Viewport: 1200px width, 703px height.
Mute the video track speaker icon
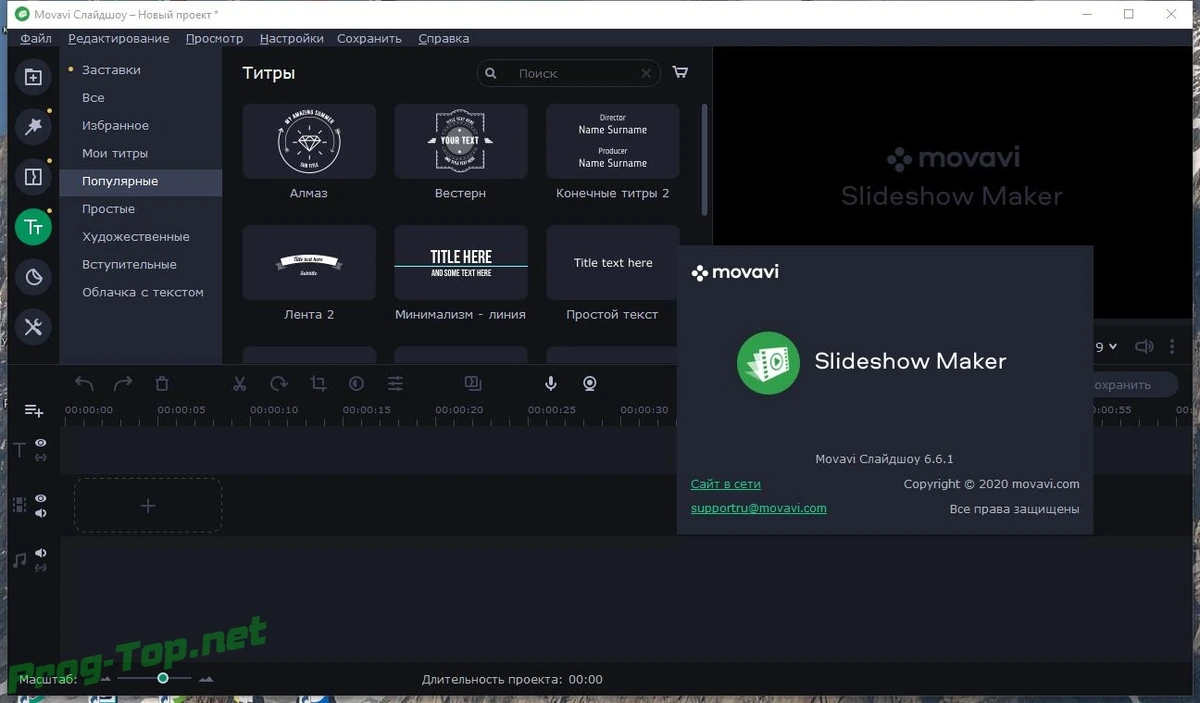[41, 513]
